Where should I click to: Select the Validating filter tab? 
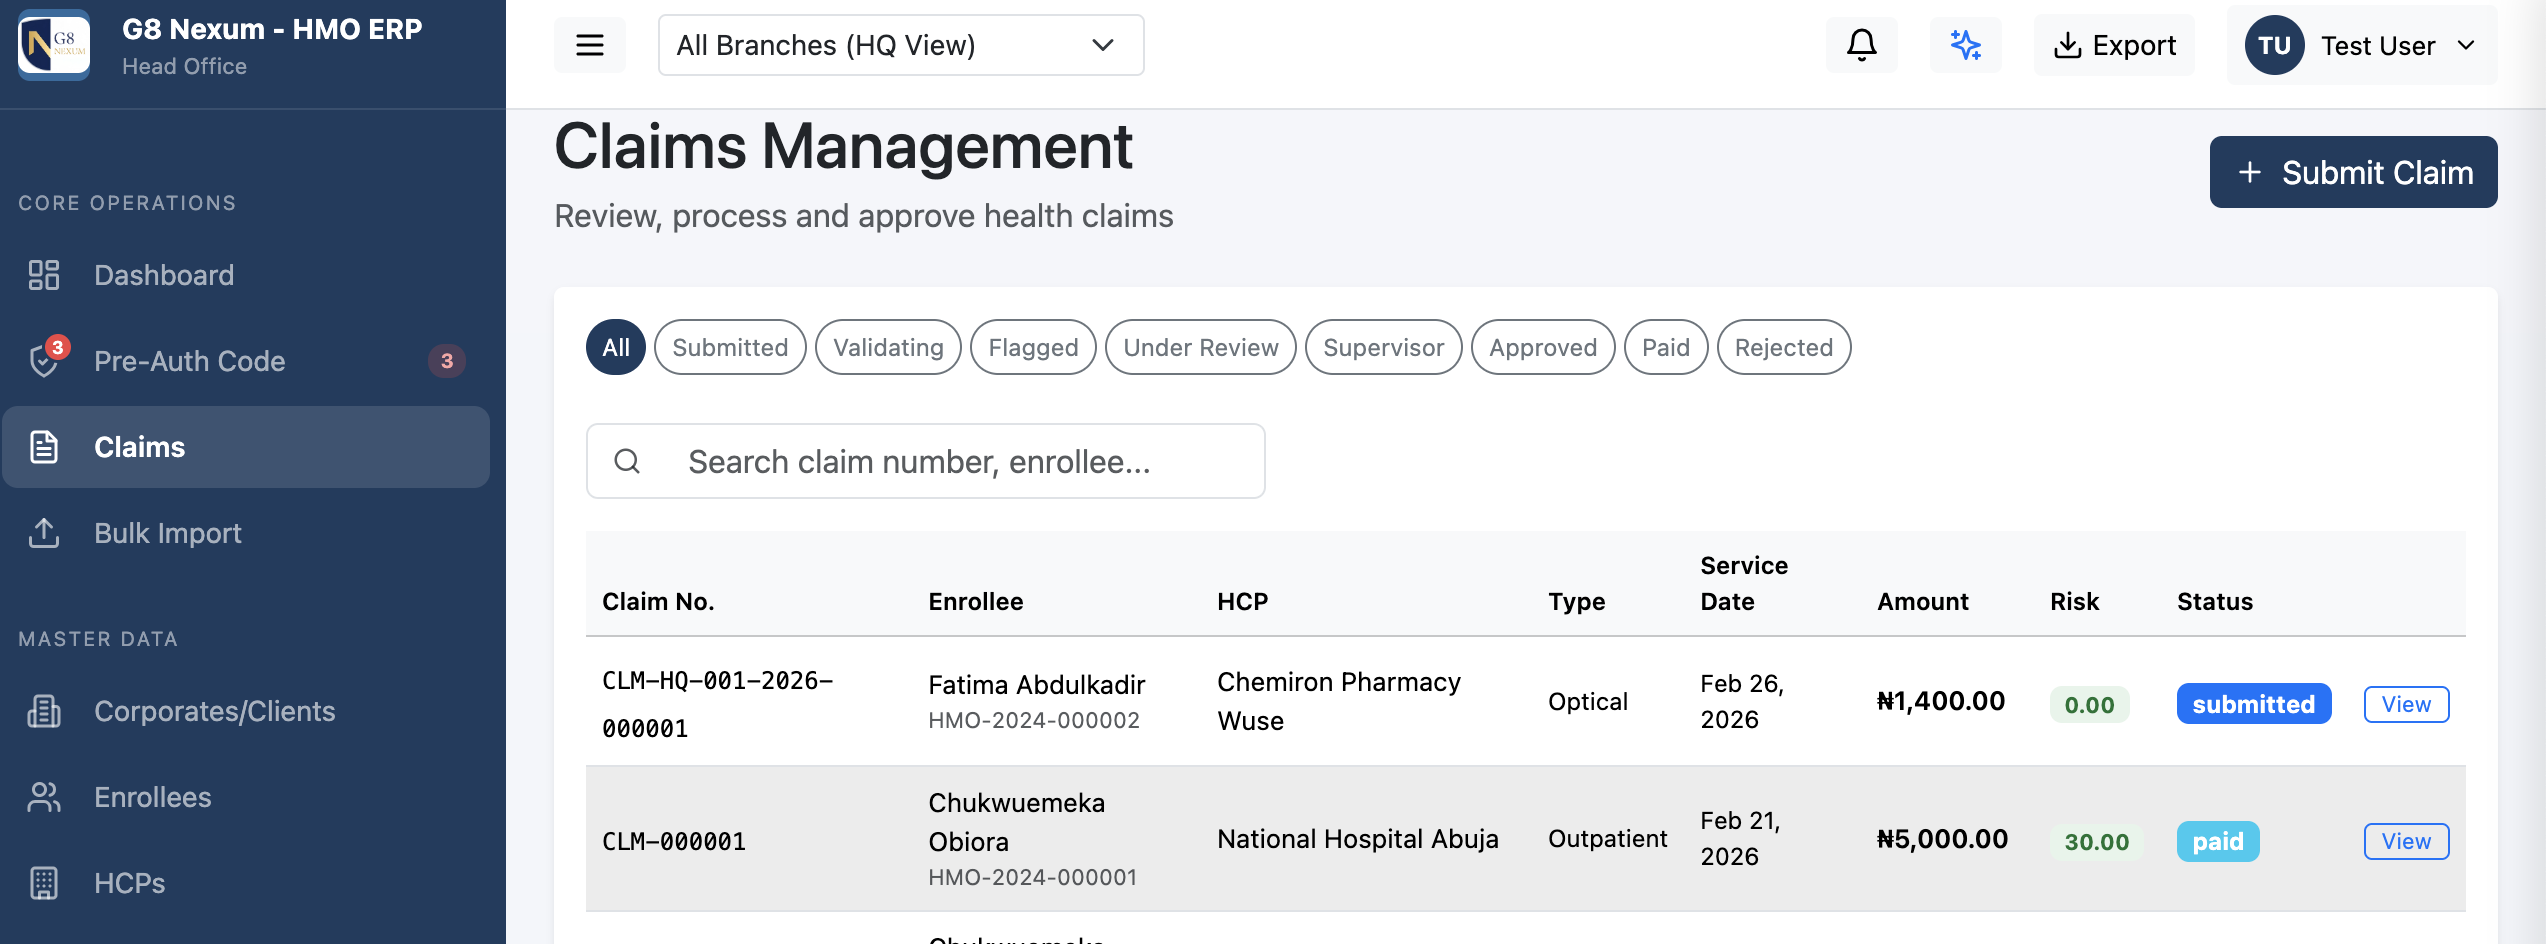tap(888, 347)
